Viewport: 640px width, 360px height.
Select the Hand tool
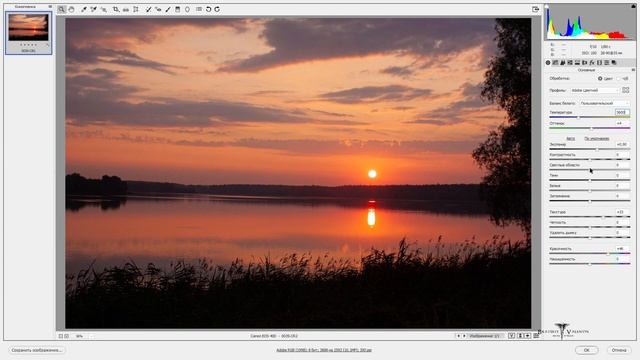[x=71, y=9]
